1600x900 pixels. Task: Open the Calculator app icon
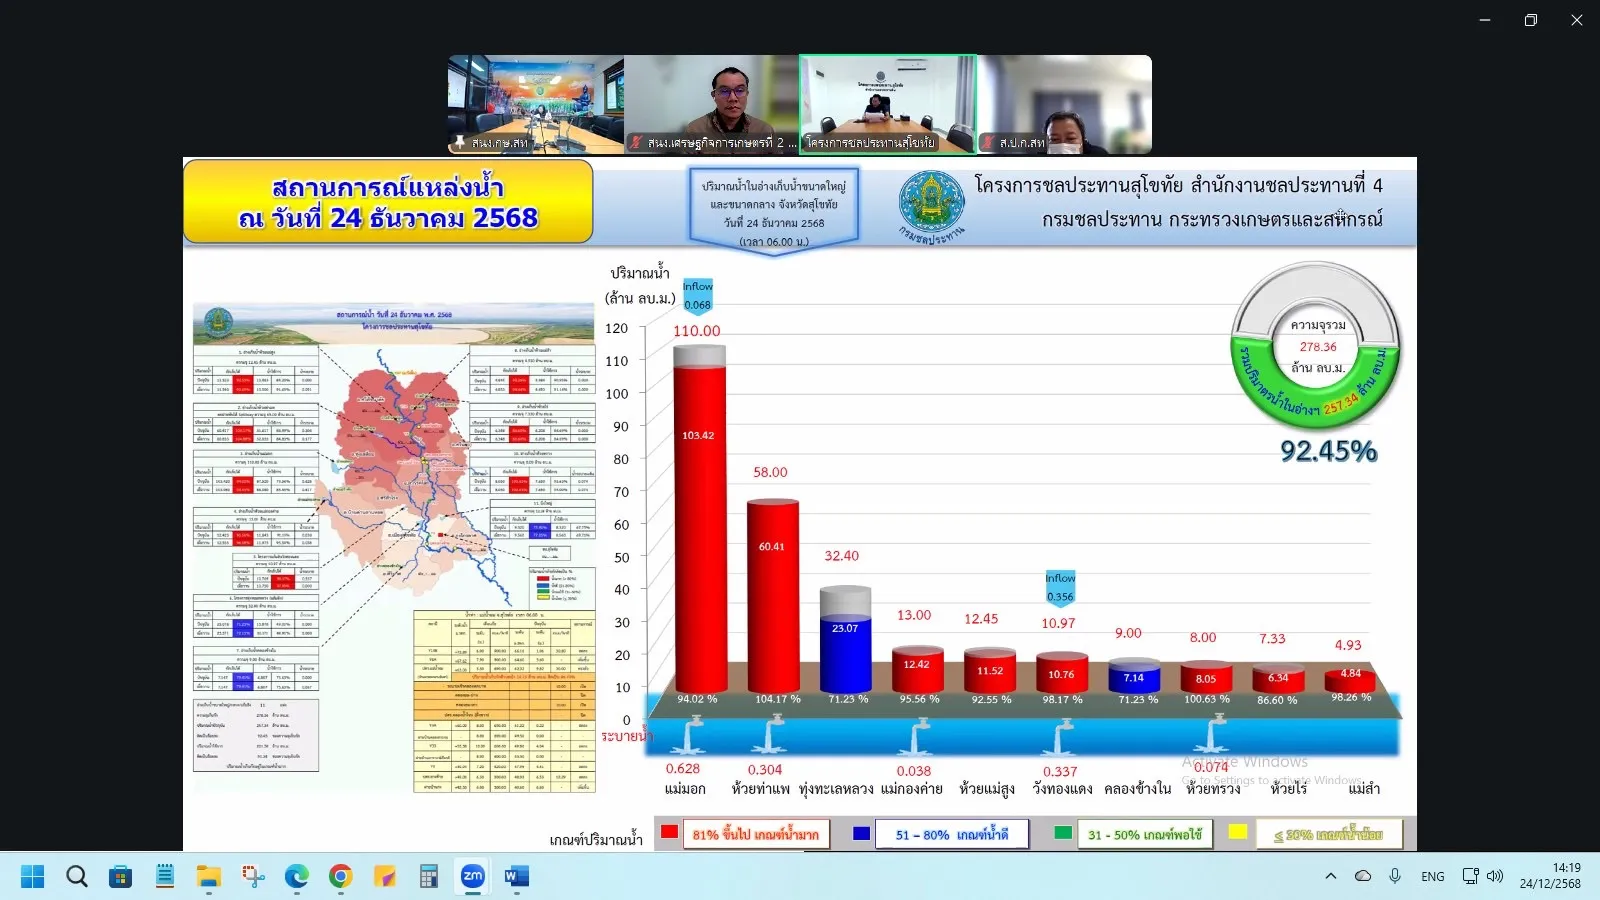pyautogui.click(x=428, y=877)
